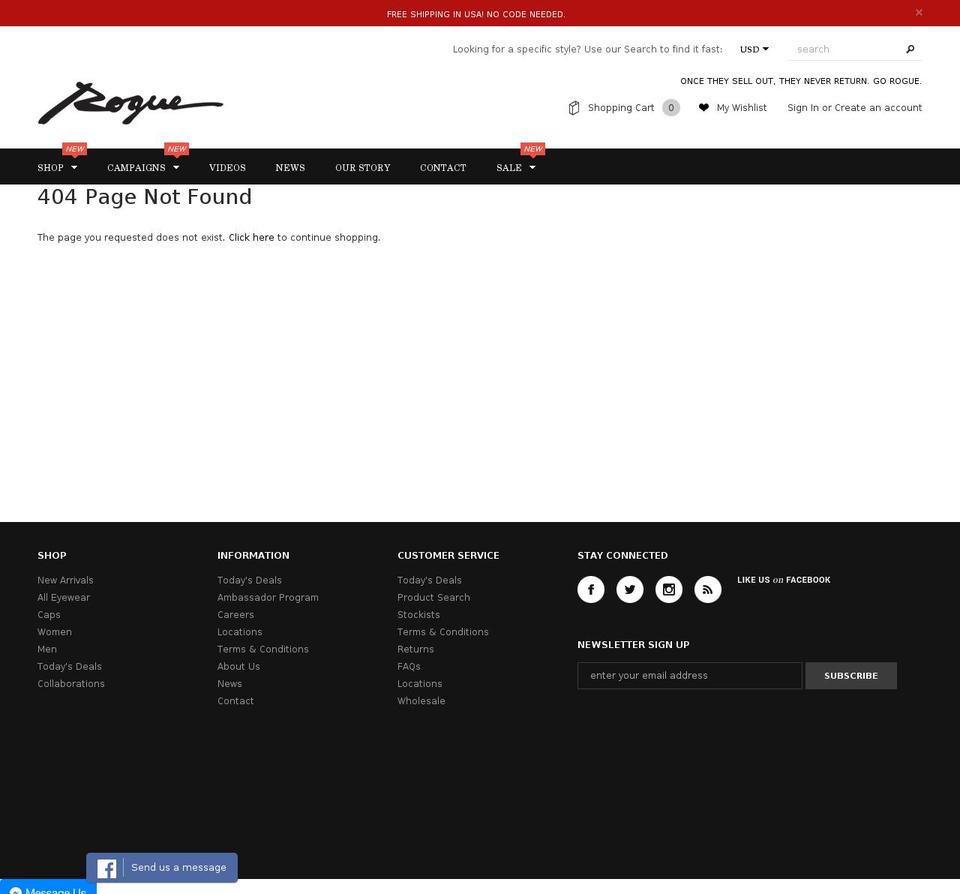Focus the search input field
The width and height of the screenshot is (960, 894).
pyautogui.click(x=847, y=49)
